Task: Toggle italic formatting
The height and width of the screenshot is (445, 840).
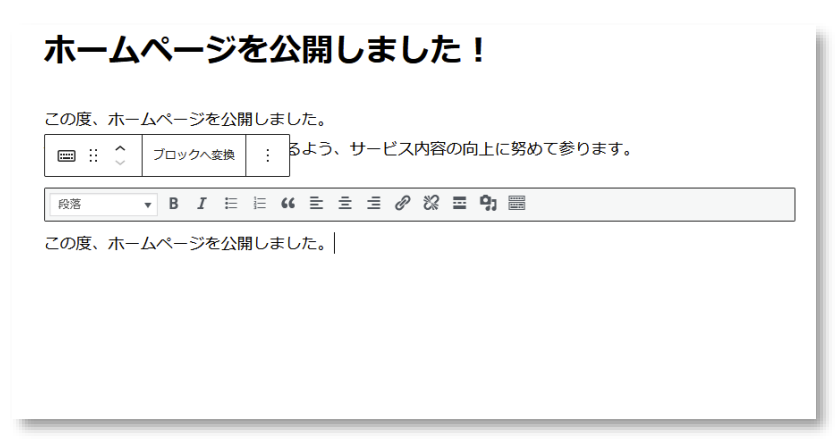Action: tap(201, 204)
